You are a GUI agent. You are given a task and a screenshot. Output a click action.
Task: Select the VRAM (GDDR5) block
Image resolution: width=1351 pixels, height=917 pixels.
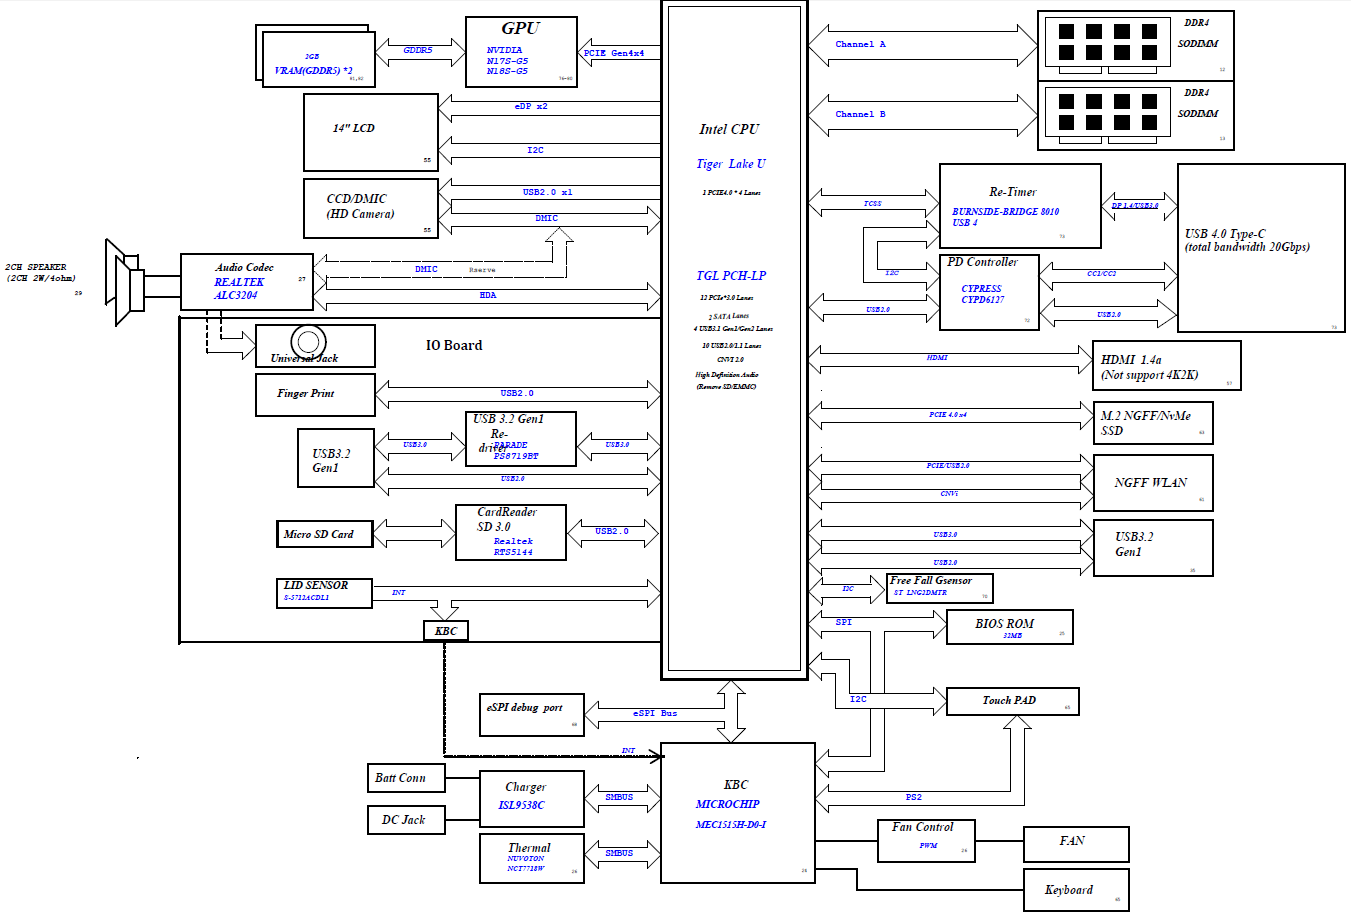tap(318, 62)
